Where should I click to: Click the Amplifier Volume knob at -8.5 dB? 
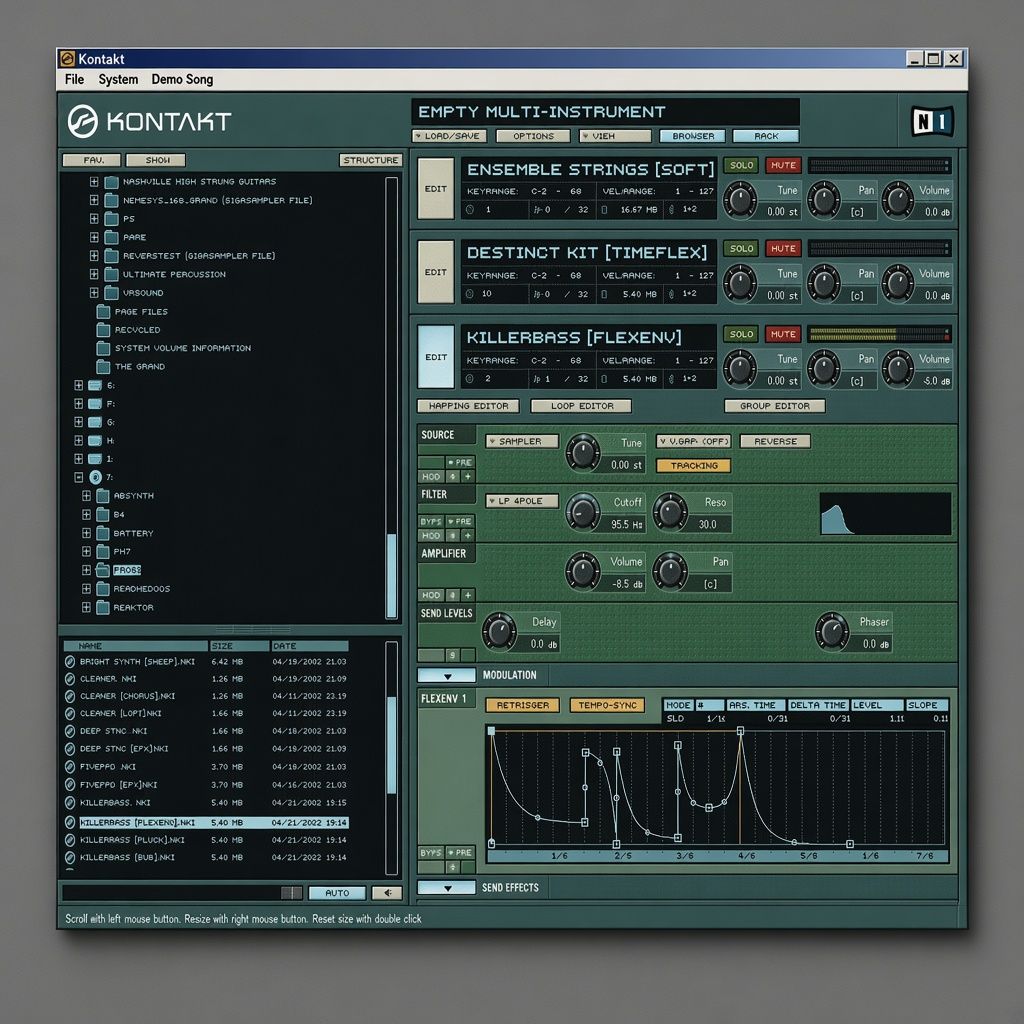(582, 570)
